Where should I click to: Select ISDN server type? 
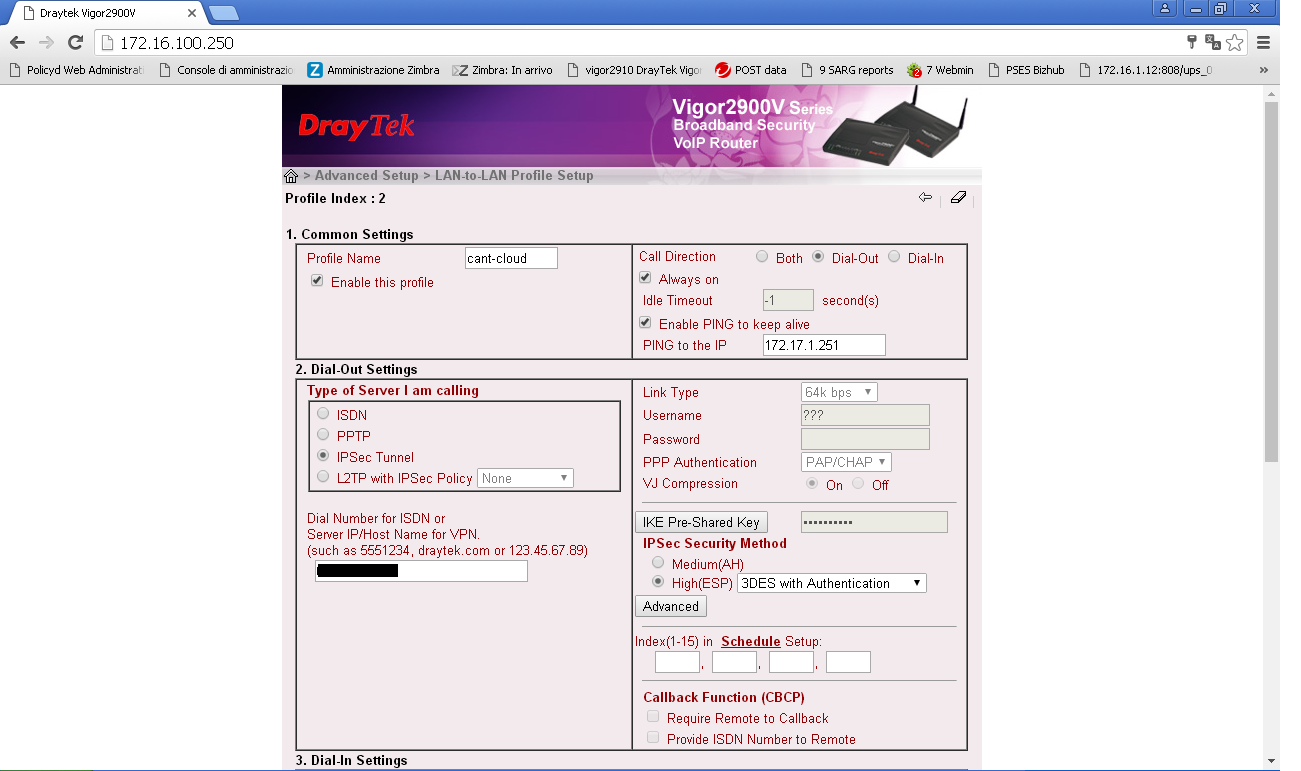tap(323, 413)
